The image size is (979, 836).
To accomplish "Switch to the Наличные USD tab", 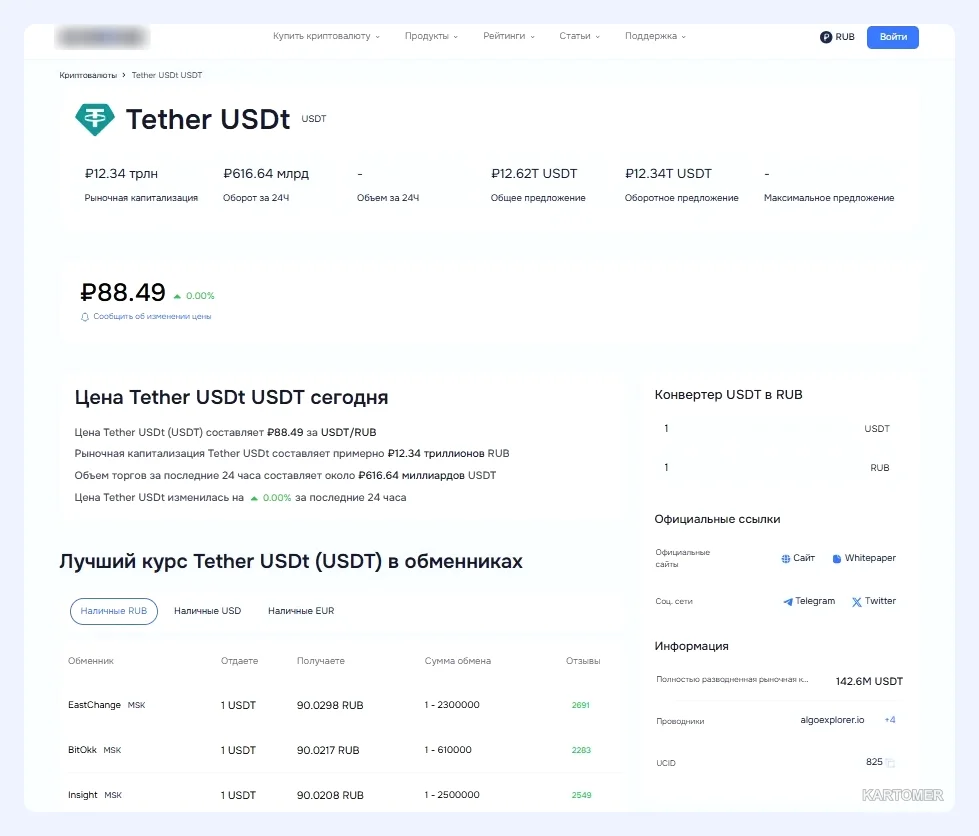I will tap(207, 611).
